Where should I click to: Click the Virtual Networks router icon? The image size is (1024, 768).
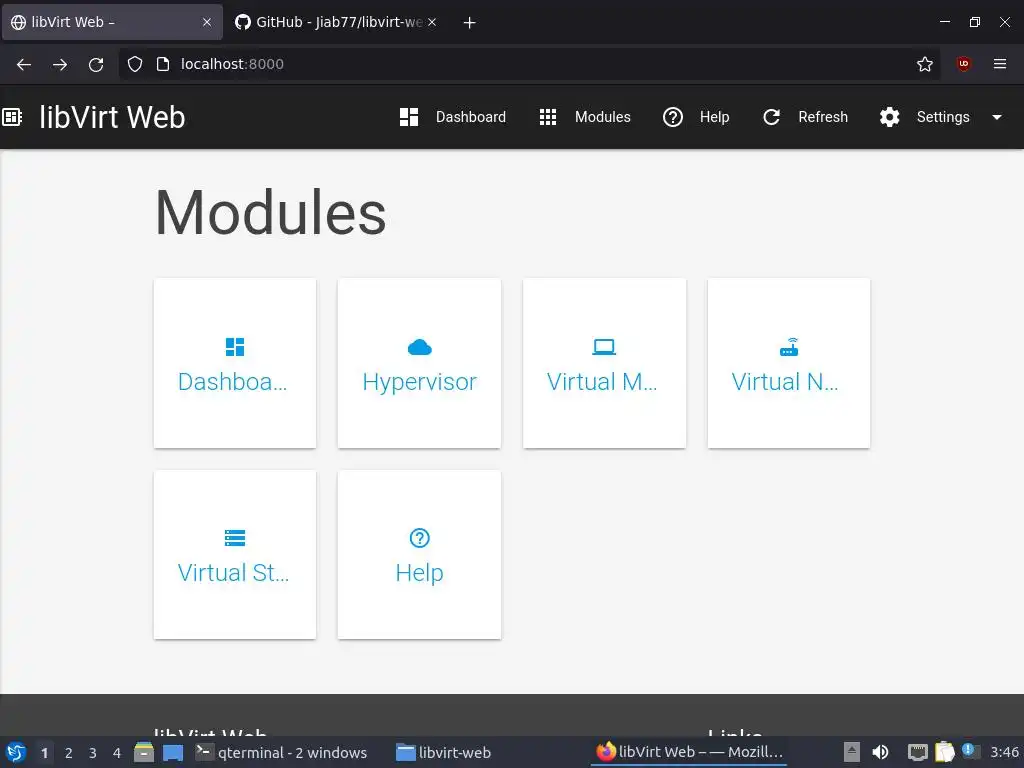[x=789, y=347]
